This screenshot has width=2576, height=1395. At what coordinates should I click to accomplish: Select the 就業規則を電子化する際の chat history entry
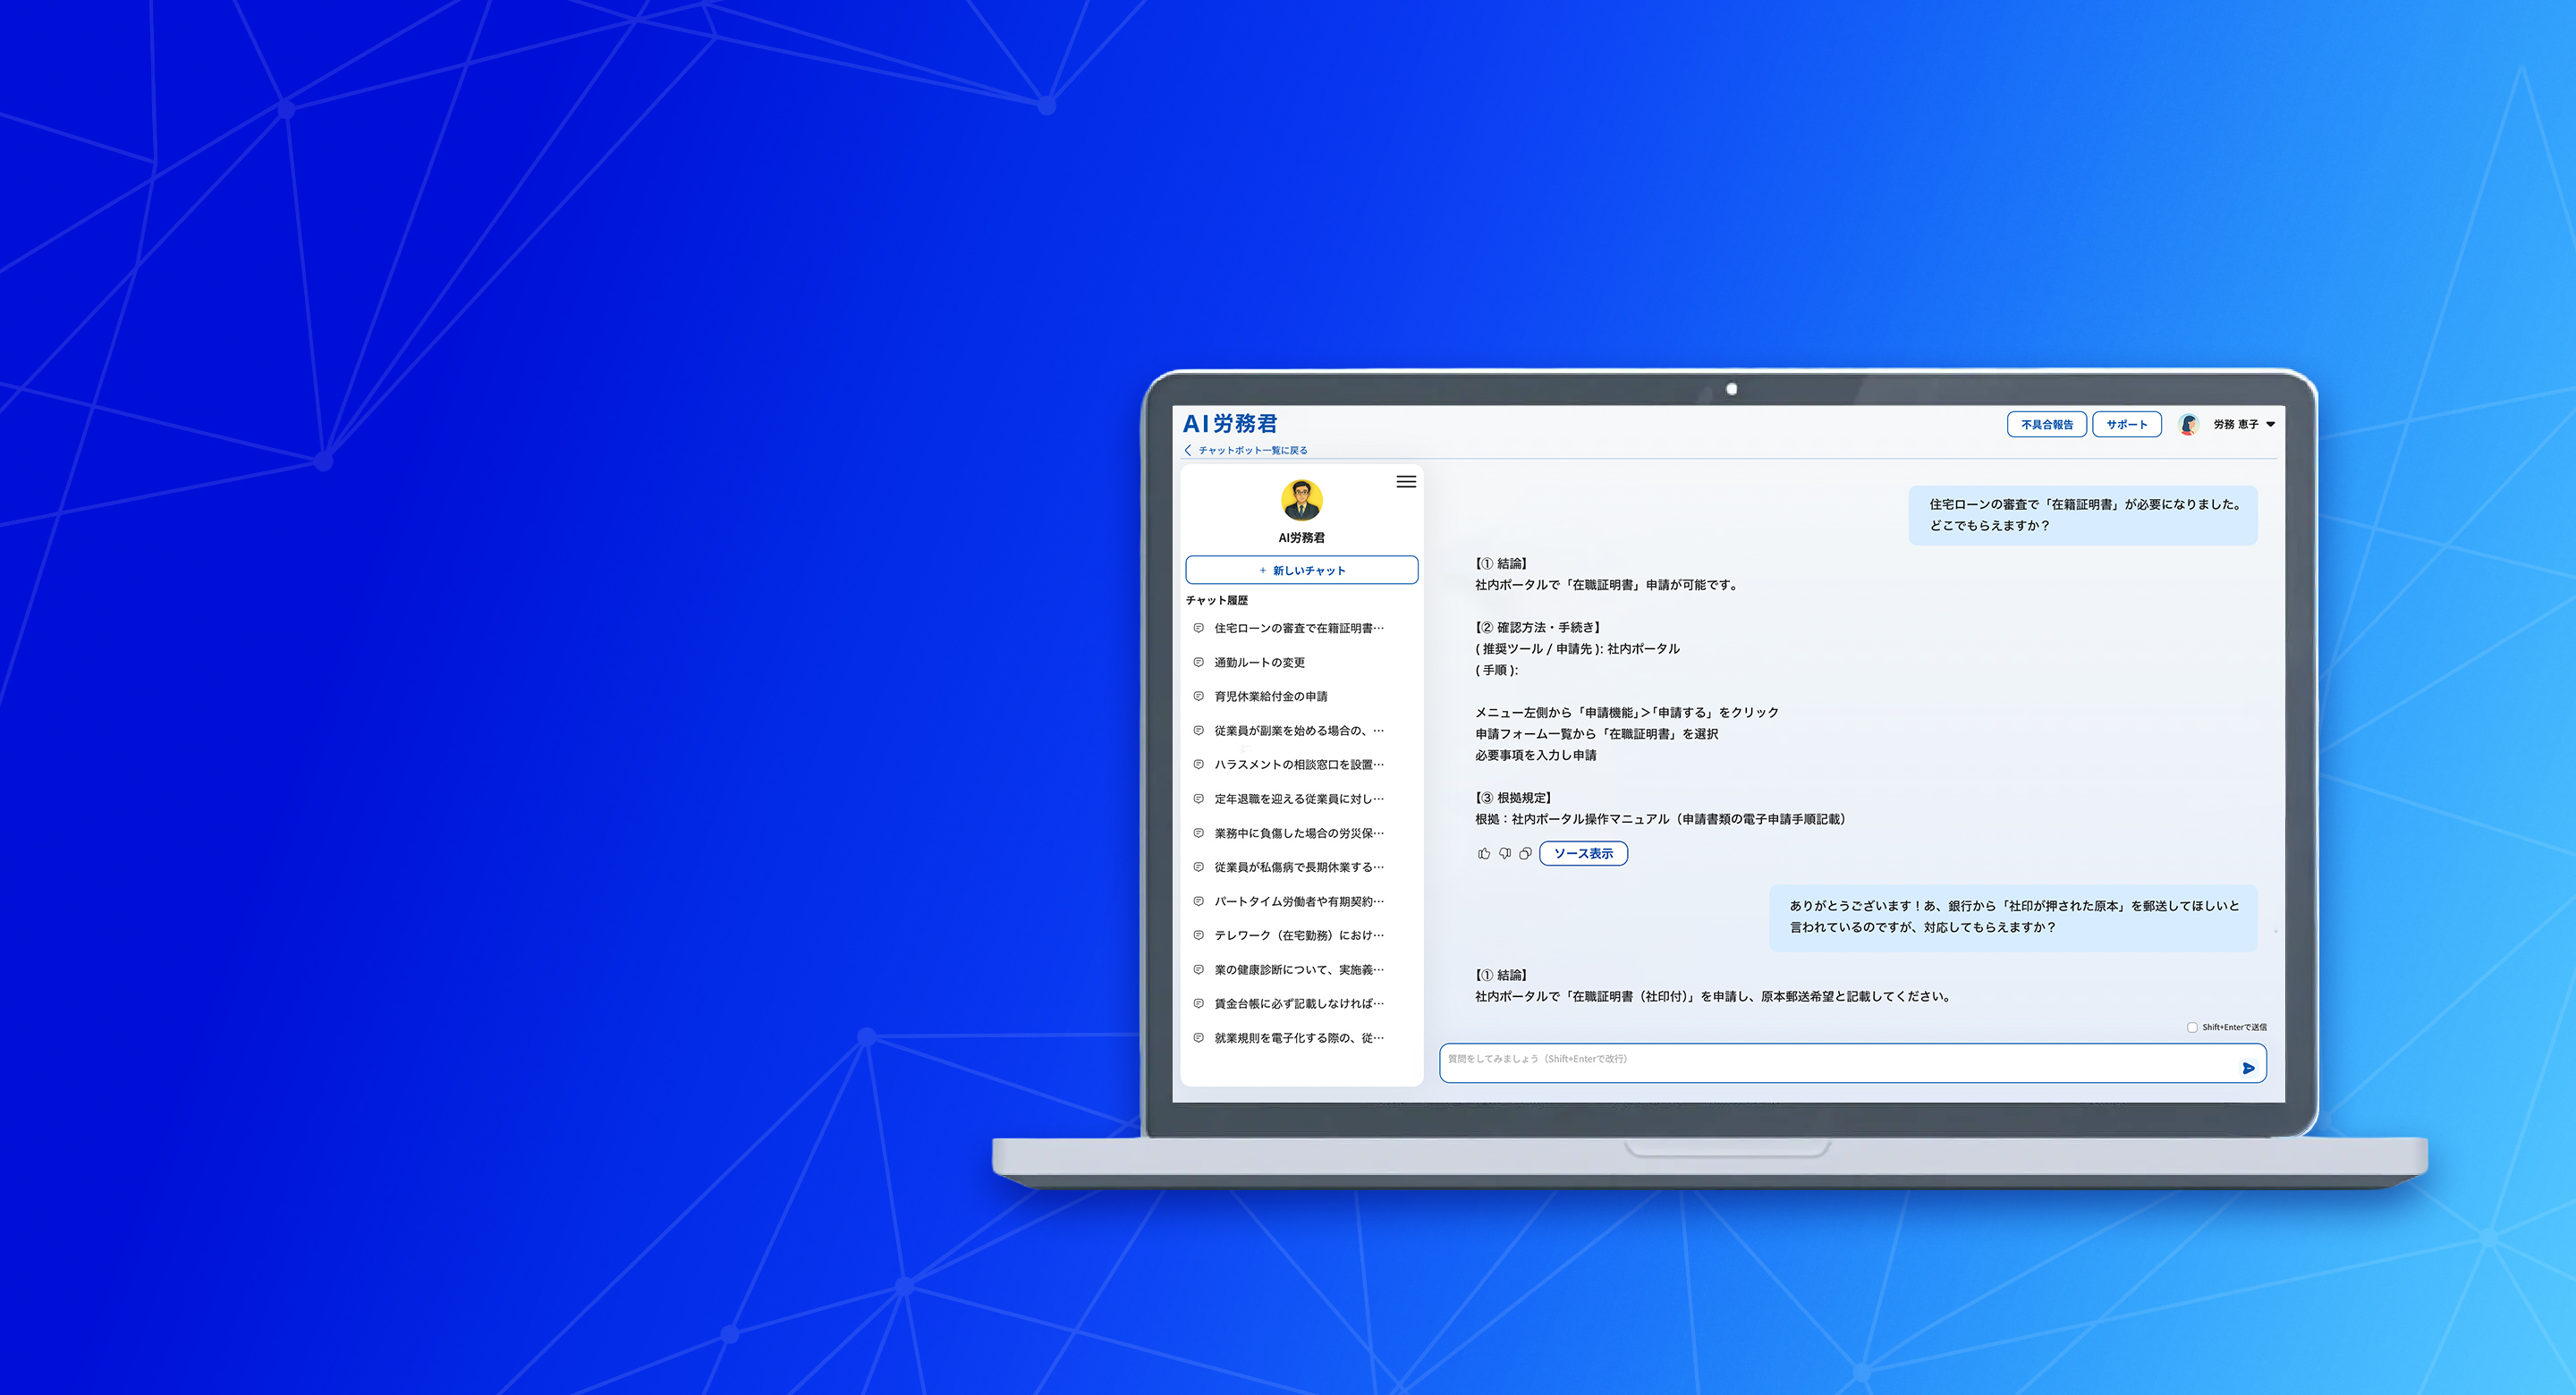[1298, 1038]
